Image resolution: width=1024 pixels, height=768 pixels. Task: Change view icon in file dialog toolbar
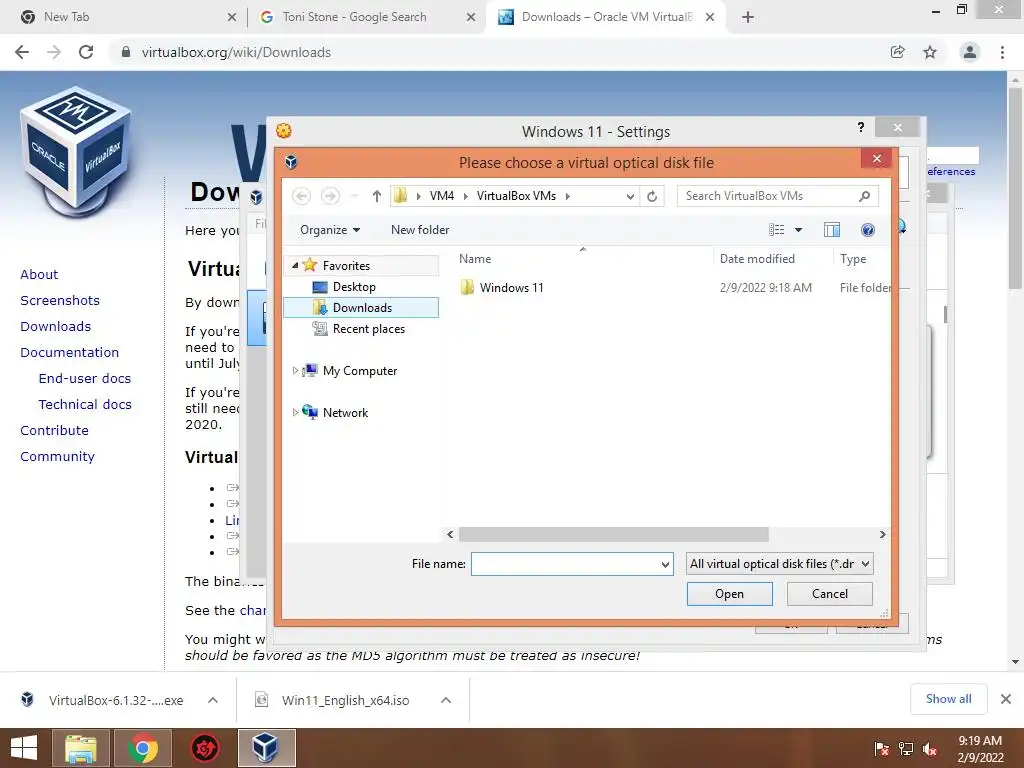776,230
